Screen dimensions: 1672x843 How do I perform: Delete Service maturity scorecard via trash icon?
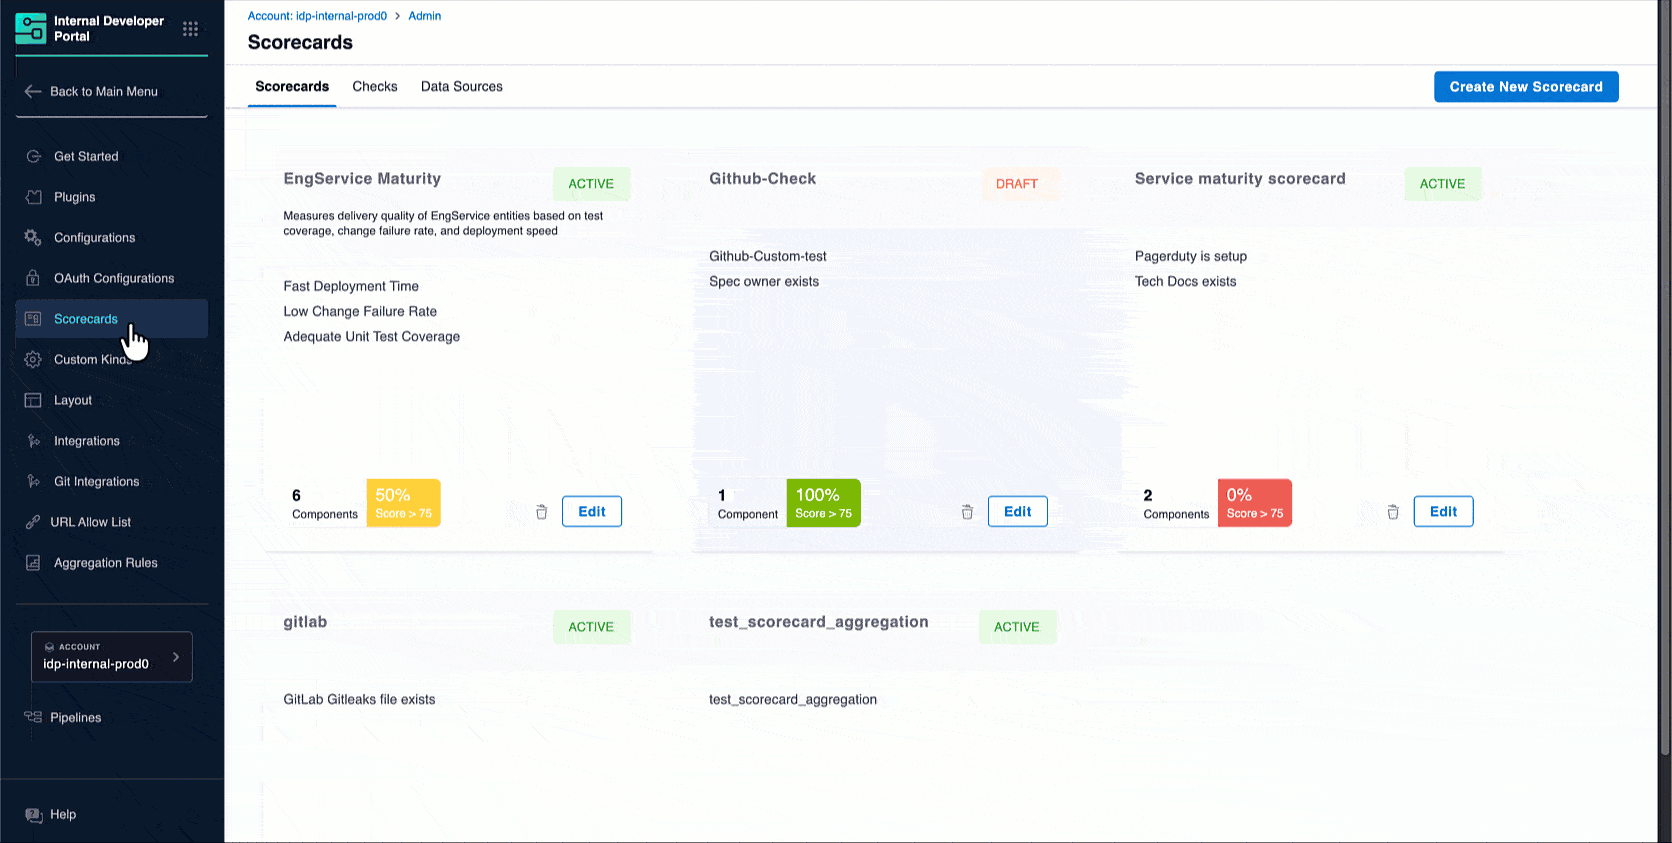pyautogui.click(x=1393, y=512)
